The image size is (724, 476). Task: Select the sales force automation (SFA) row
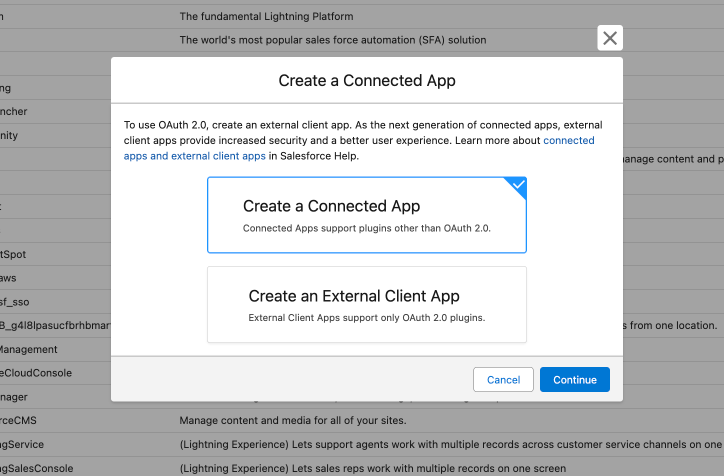[x=332, y=40]
